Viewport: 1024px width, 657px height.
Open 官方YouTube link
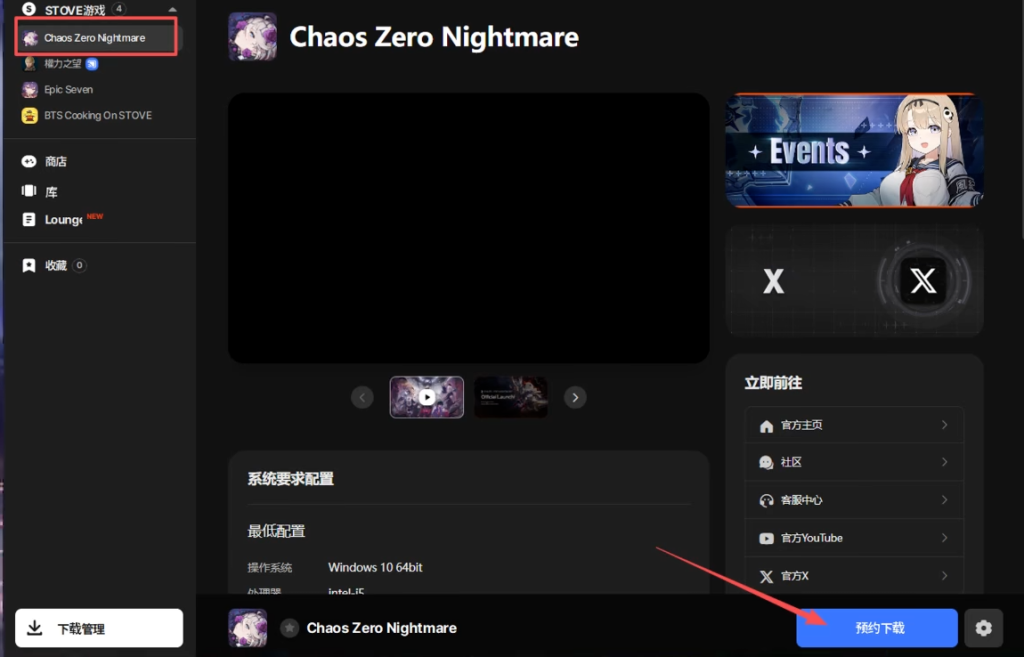tap(854, 538)
